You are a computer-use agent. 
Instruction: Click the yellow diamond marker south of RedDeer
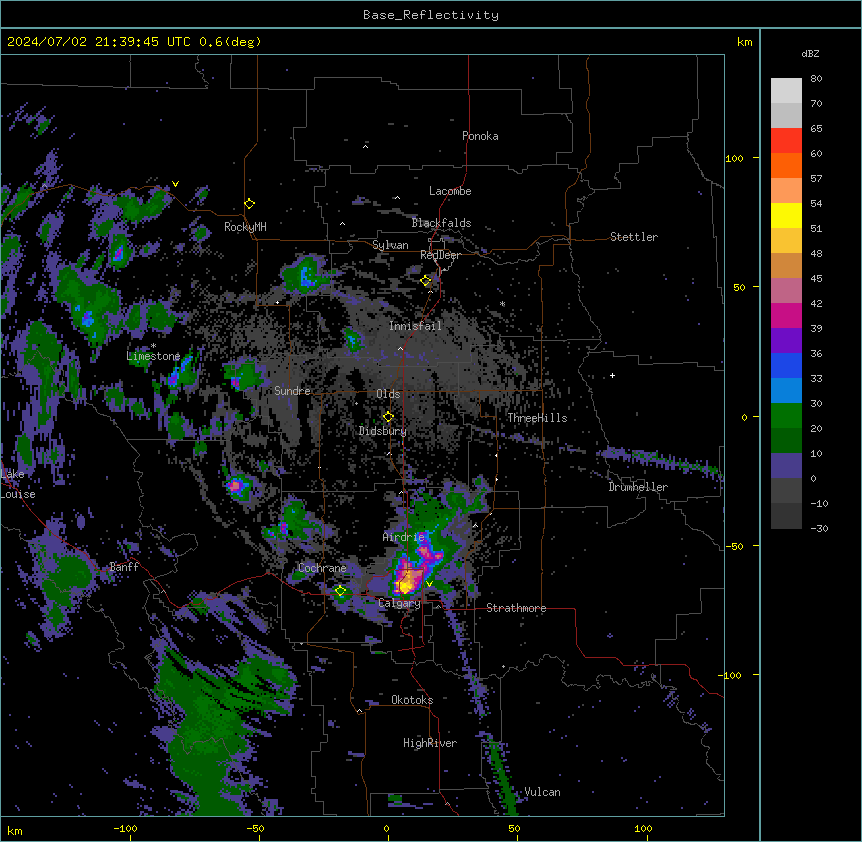click(x=426, y=281)
